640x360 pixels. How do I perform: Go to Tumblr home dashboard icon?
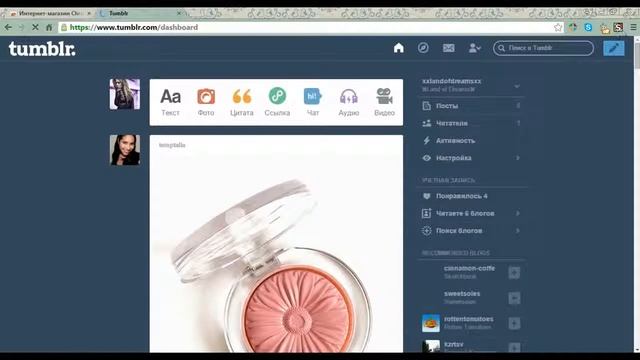[399, 48]
